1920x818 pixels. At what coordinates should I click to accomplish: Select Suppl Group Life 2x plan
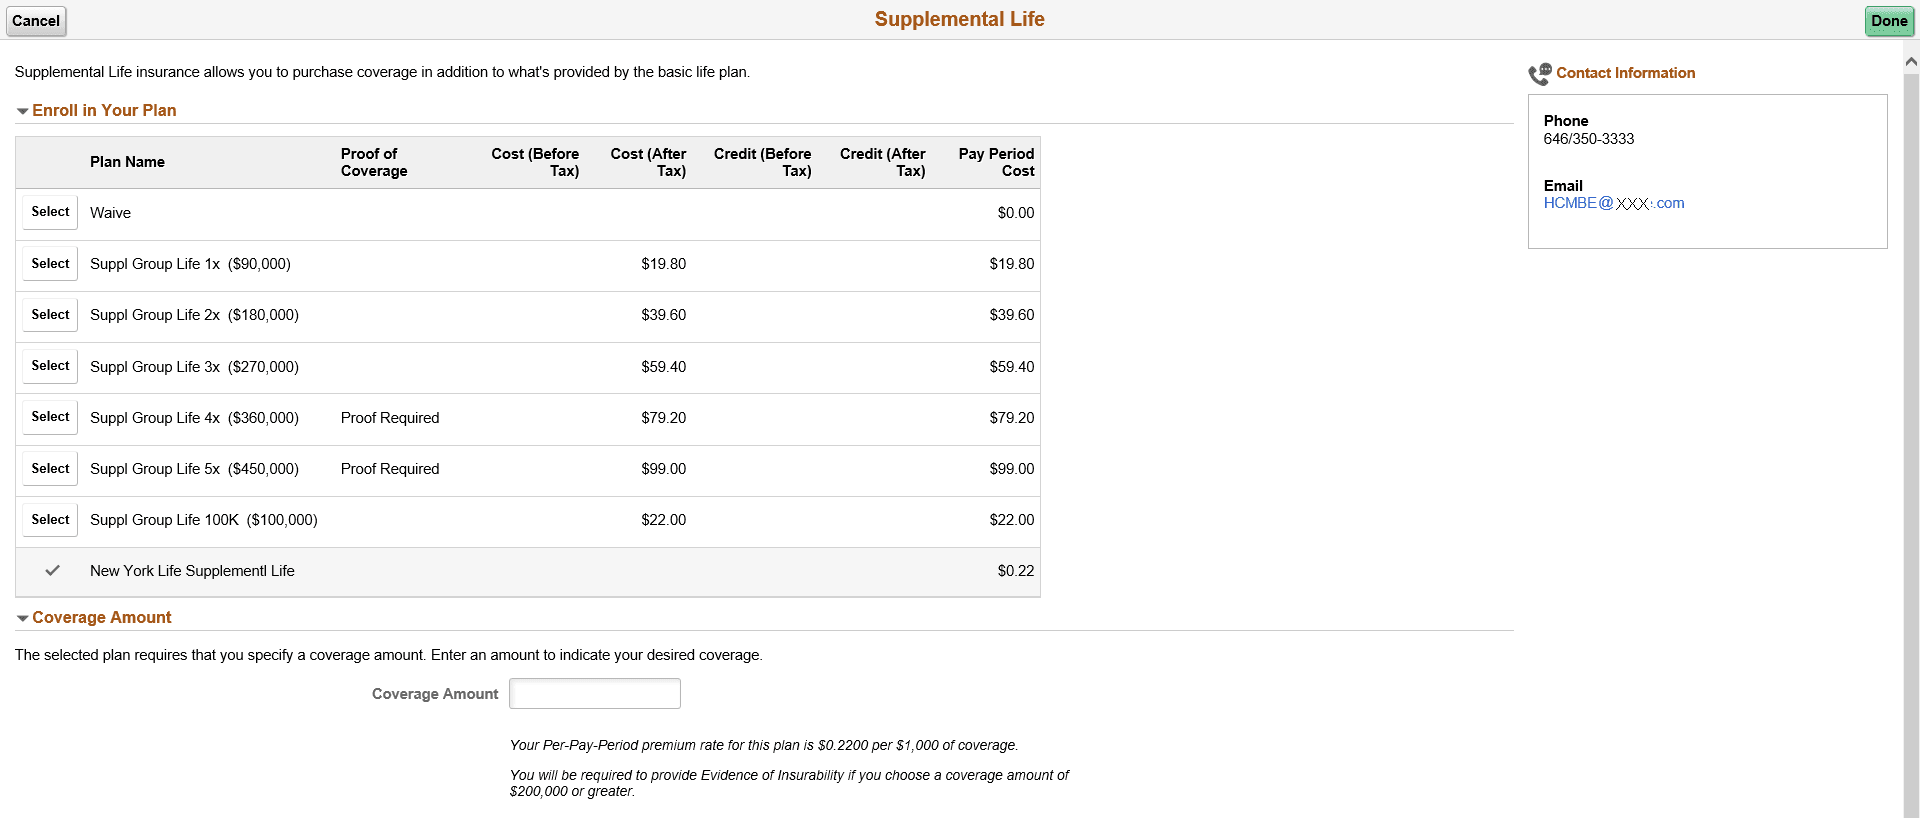tap(50, 315)
